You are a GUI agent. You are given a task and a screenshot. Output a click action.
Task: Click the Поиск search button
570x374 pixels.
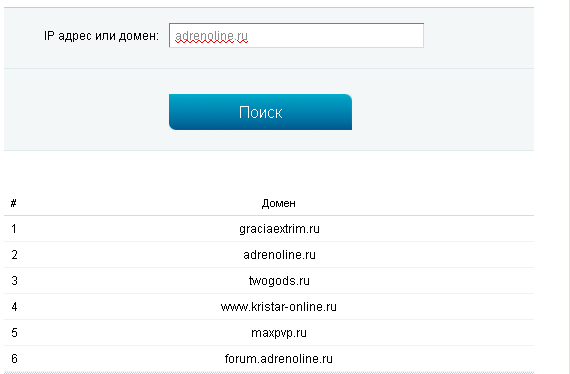260,112
